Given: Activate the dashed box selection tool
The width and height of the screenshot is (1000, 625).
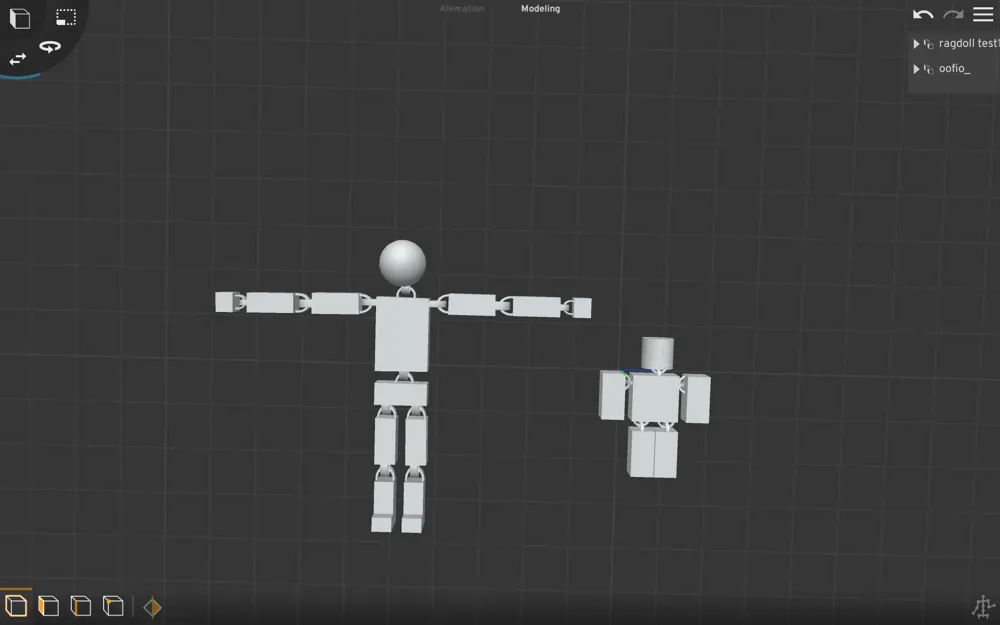Looking at the screenshot, I should [x=66, y=17].
